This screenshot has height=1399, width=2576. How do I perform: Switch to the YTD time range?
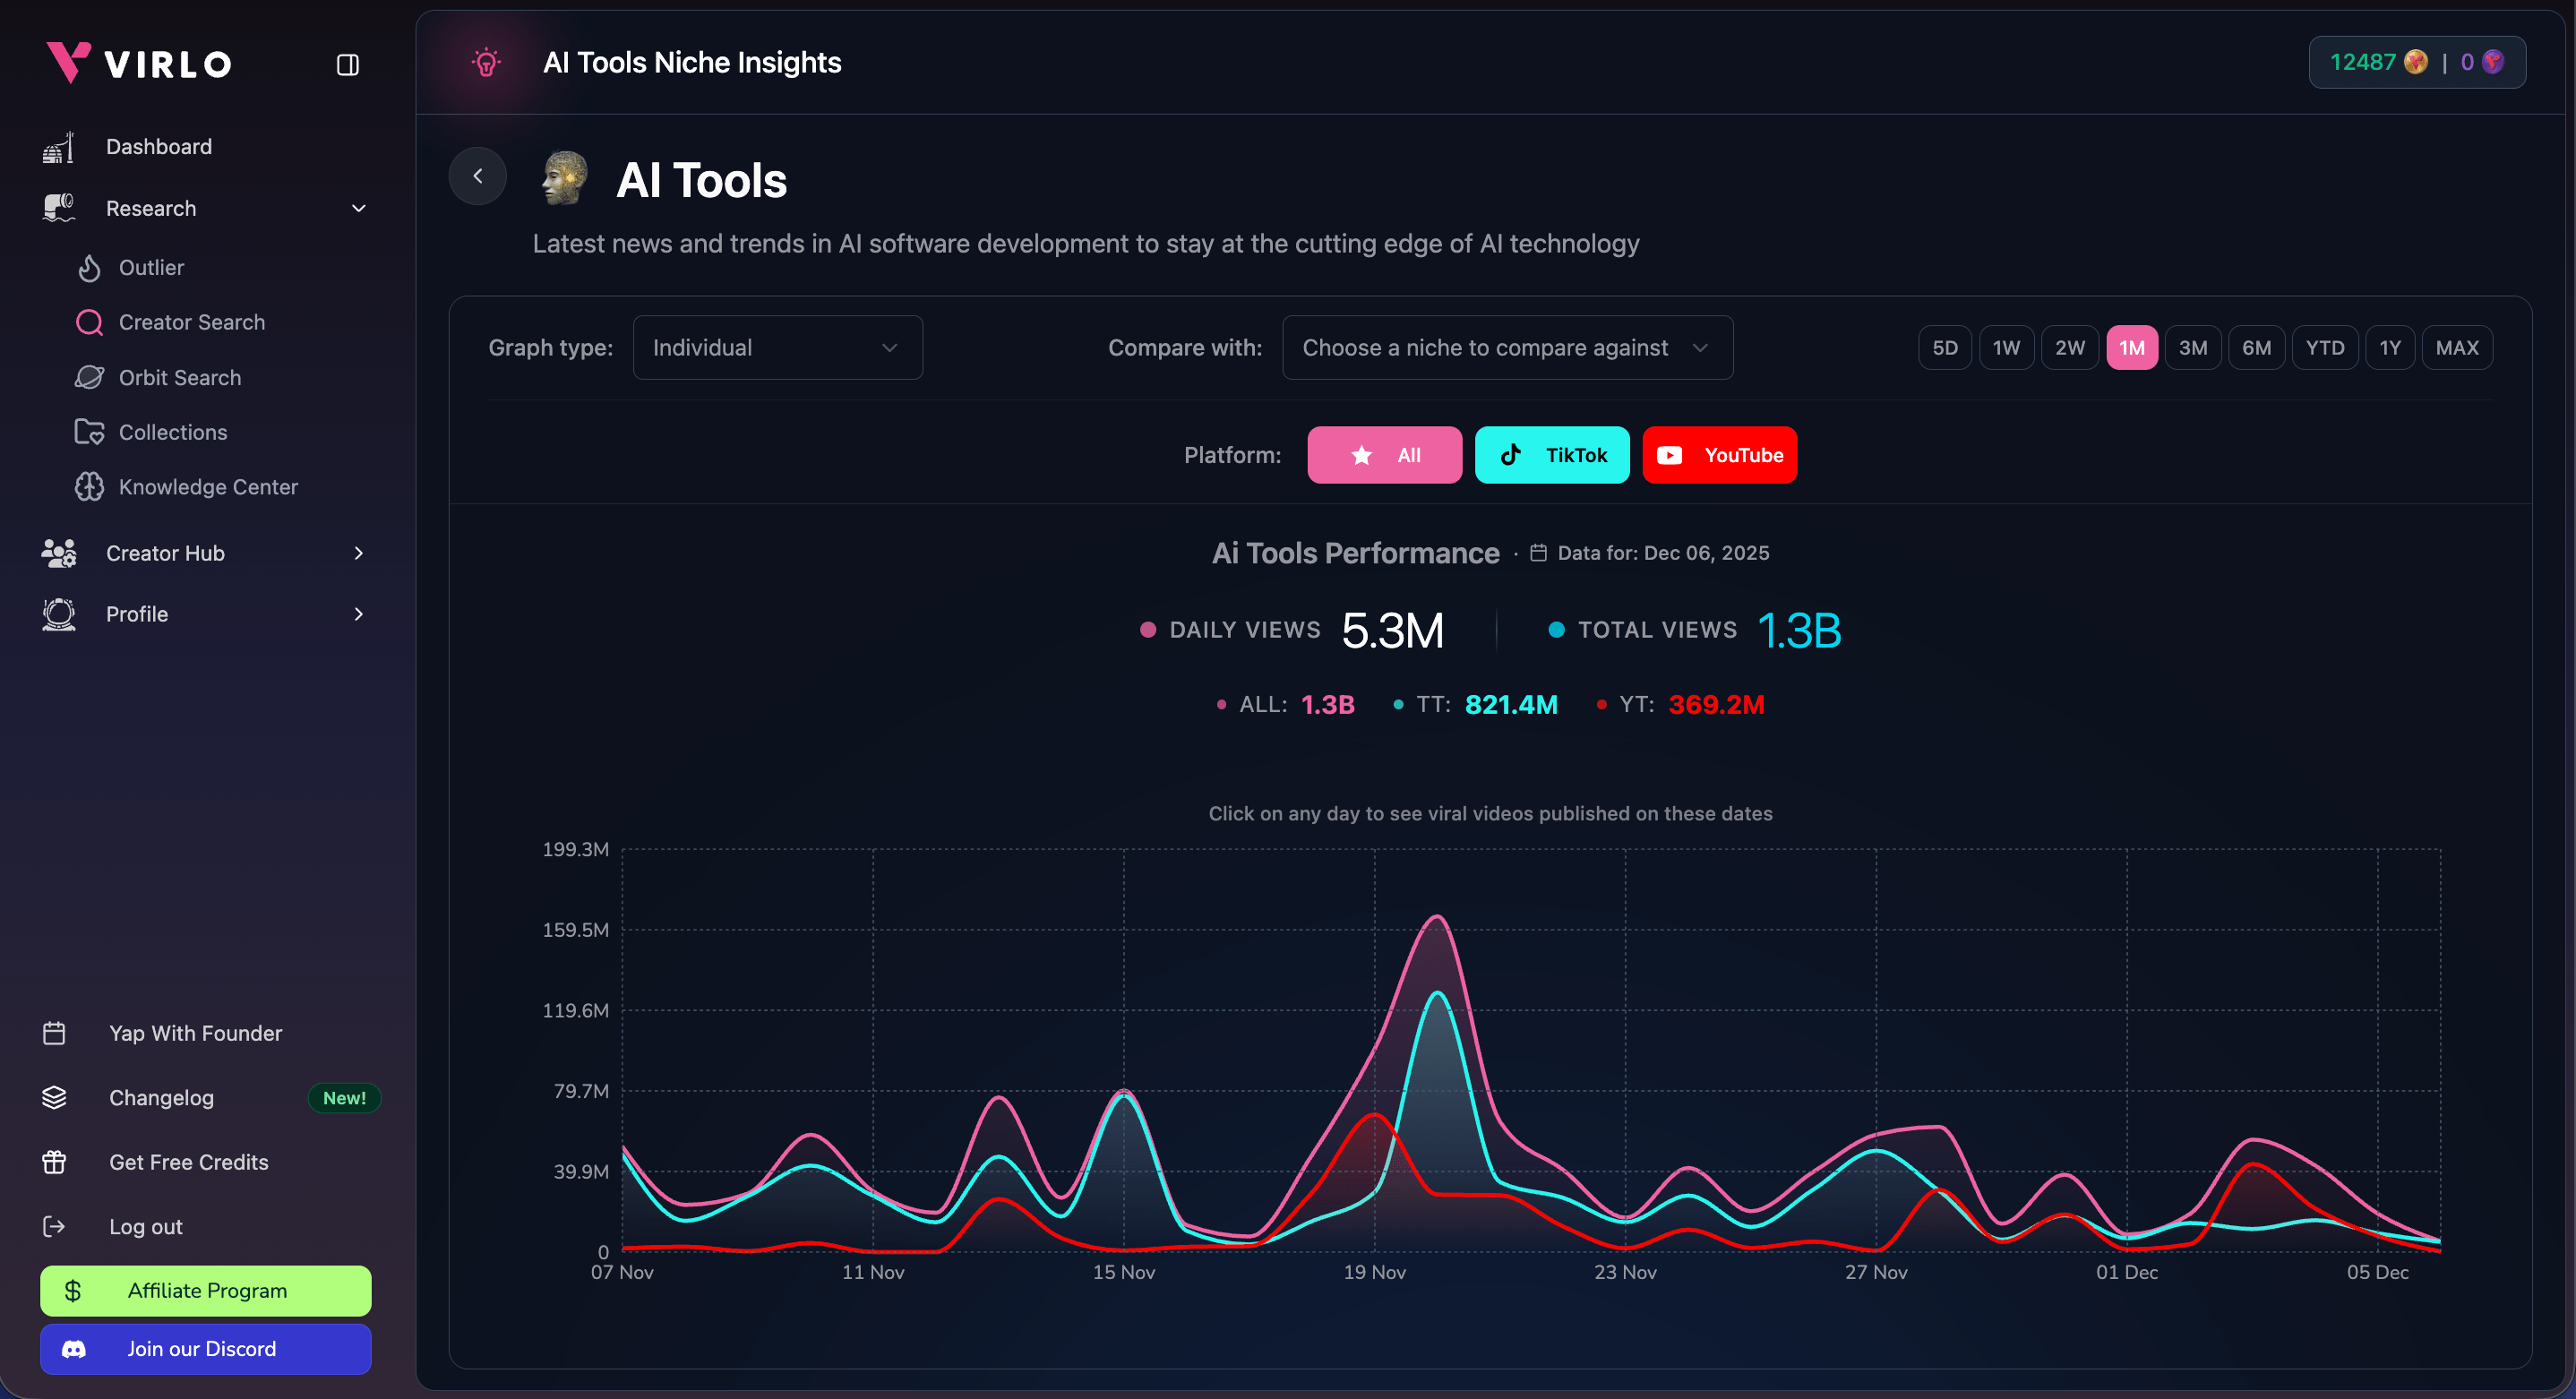point(2325,347)
